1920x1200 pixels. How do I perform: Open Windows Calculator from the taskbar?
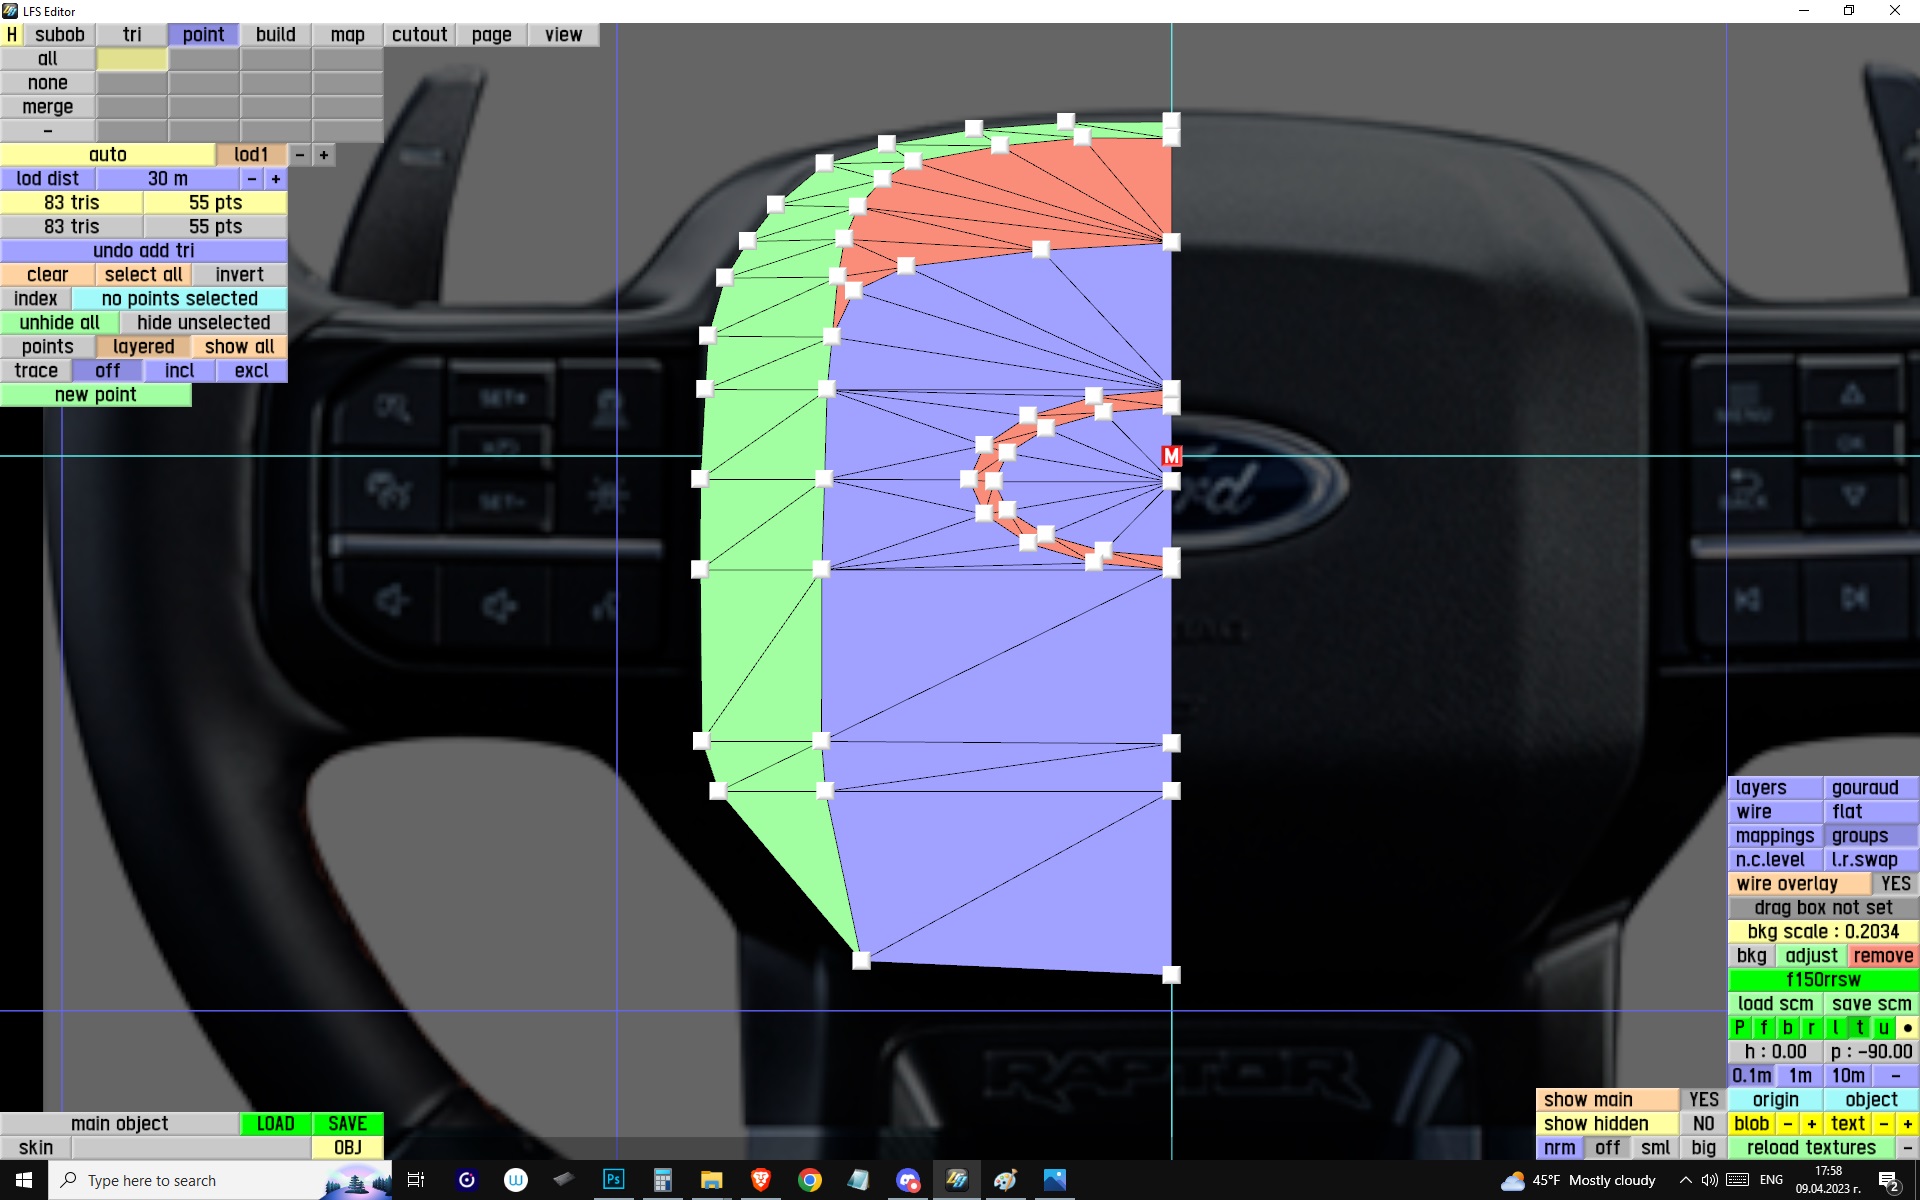(662, 1180)
